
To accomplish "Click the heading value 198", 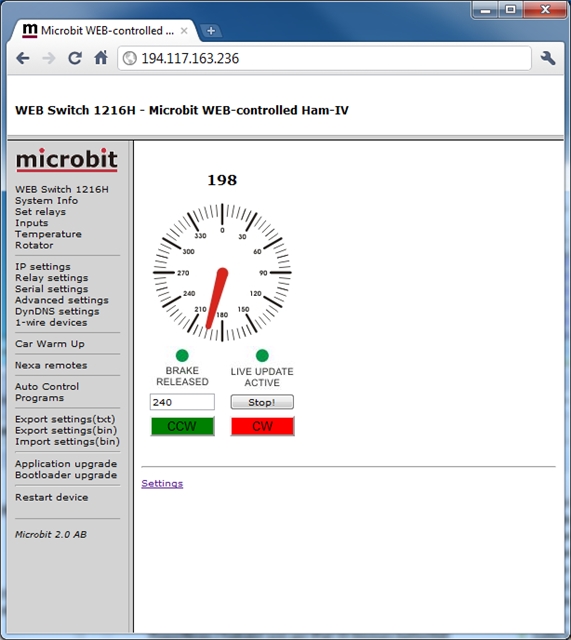I will click(222, 180).
